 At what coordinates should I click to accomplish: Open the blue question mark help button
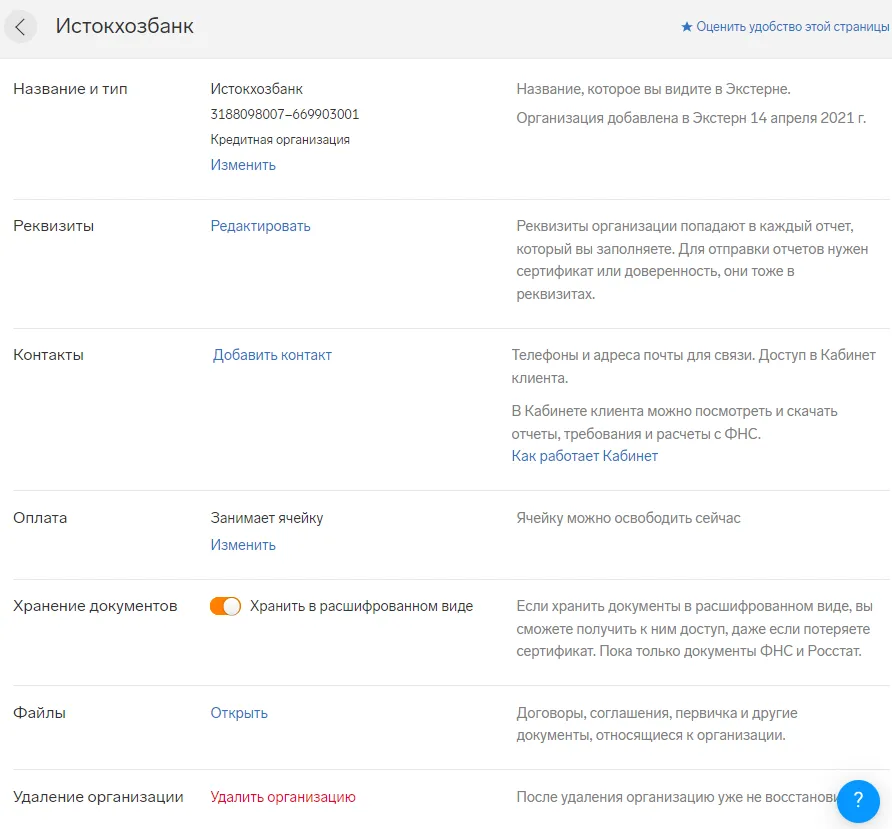858,801
